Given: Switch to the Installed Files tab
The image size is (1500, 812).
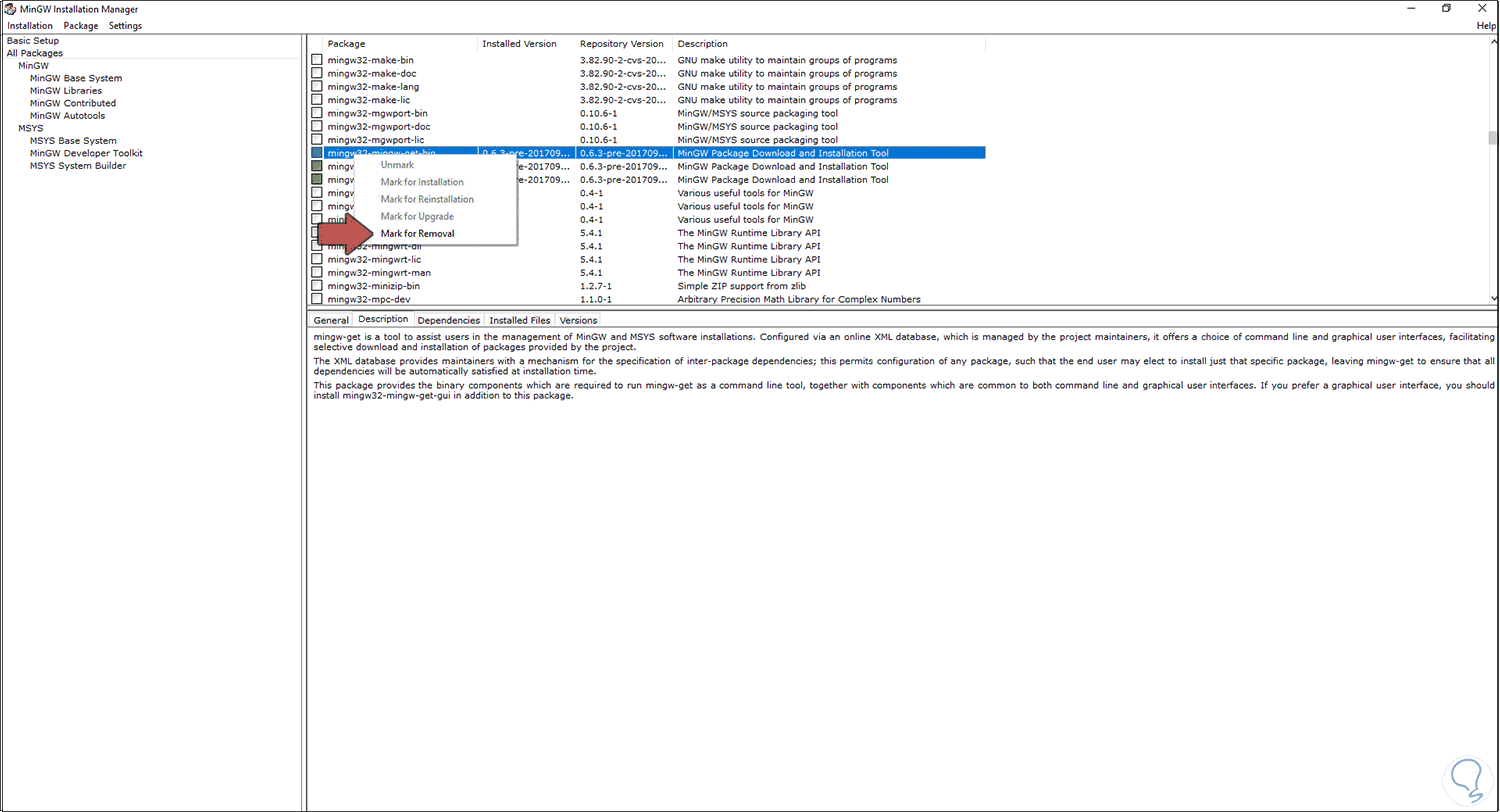Looking at the screenshot, I should click(520, 320).
